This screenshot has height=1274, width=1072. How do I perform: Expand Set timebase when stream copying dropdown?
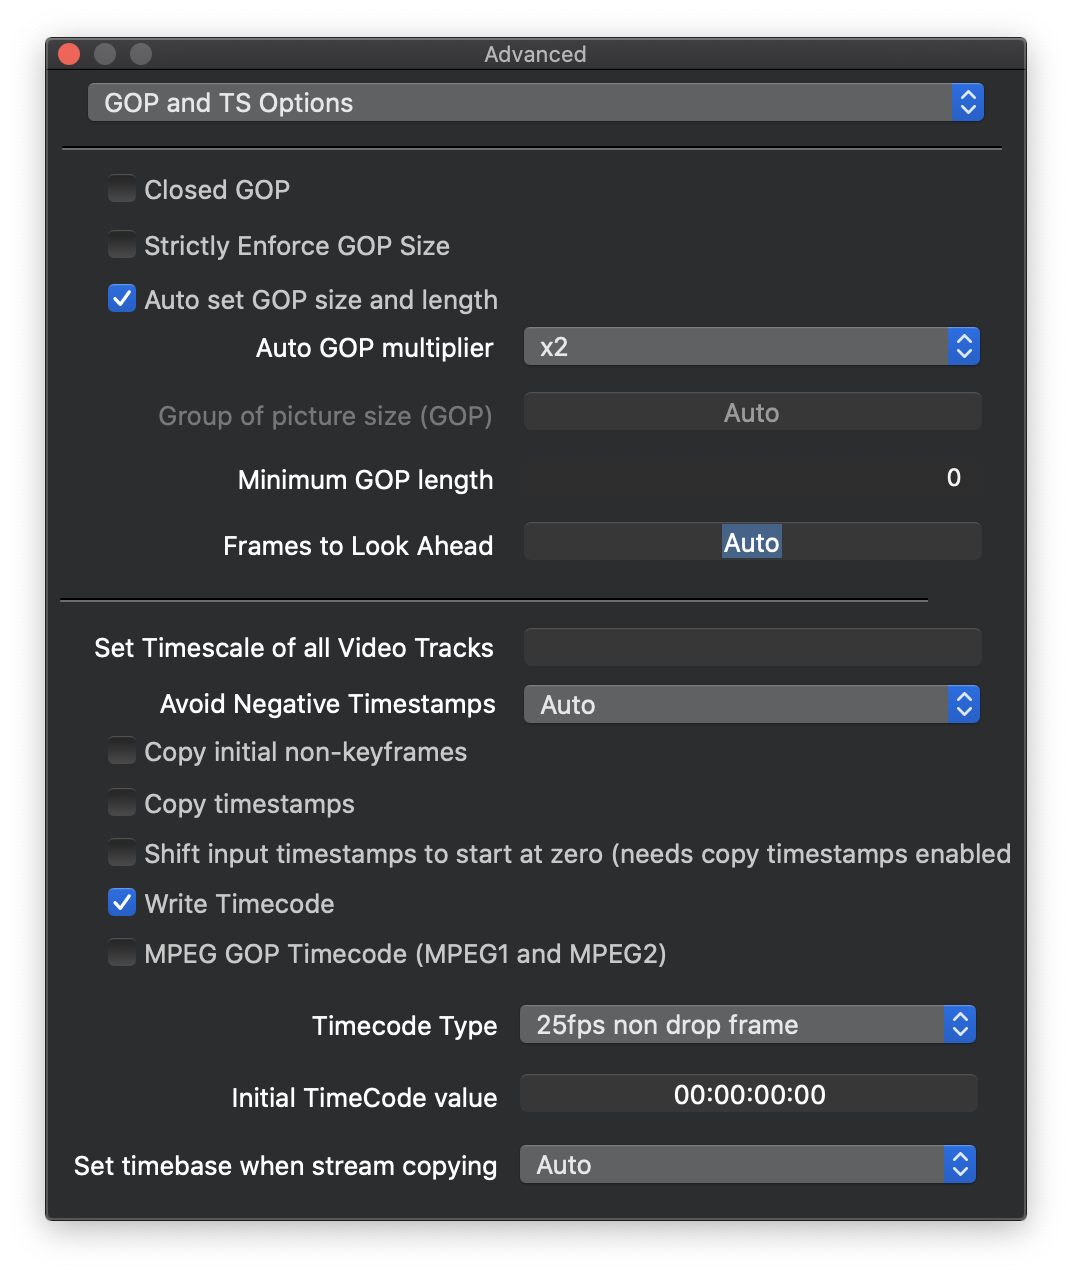pyautogui.click(x=747, y=1165)
